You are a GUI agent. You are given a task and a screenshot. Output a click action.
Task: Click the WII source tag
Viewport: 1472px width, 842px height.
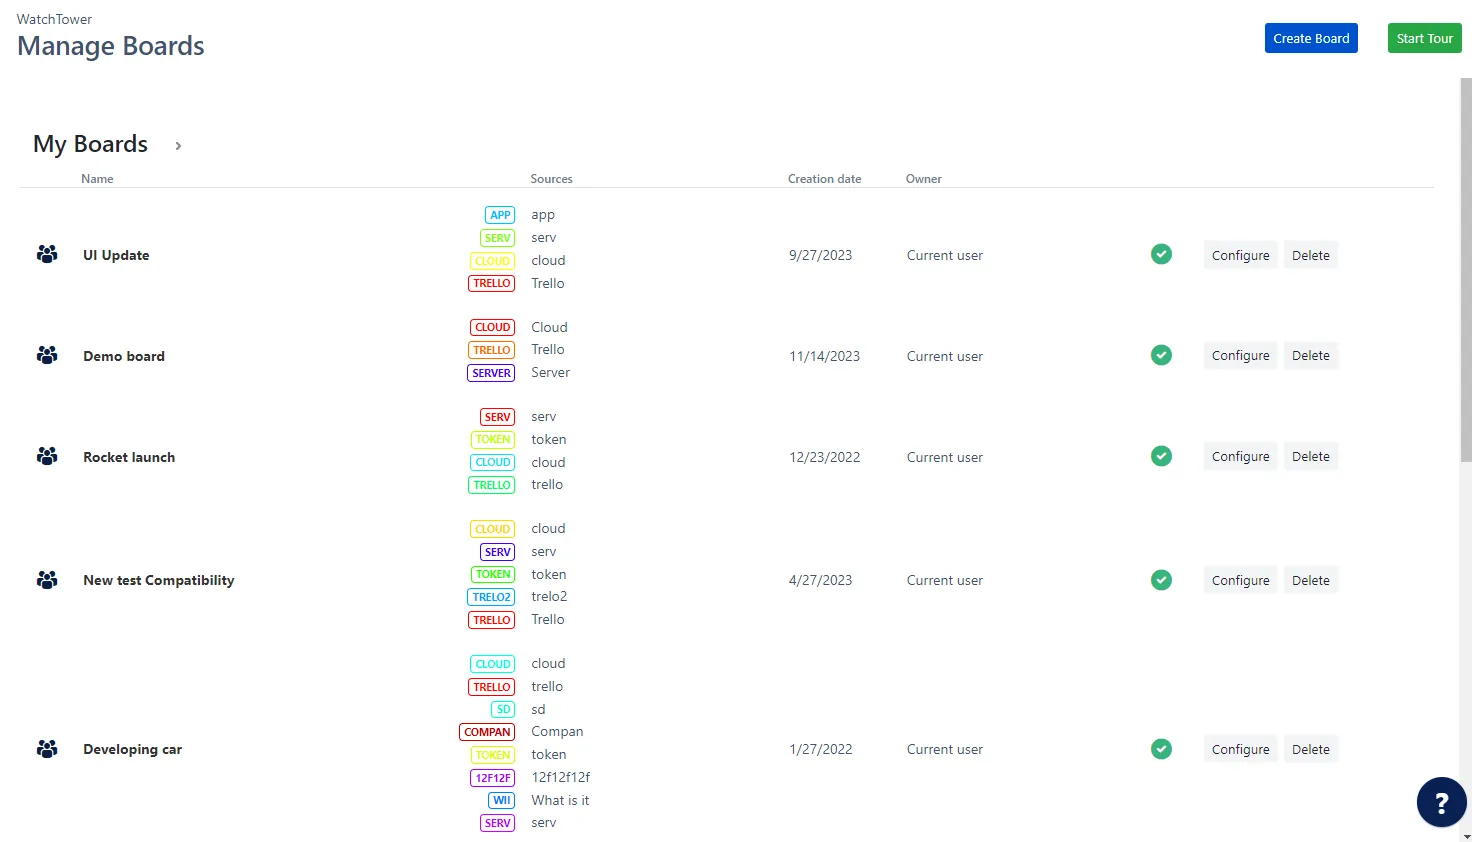(502, 800)
